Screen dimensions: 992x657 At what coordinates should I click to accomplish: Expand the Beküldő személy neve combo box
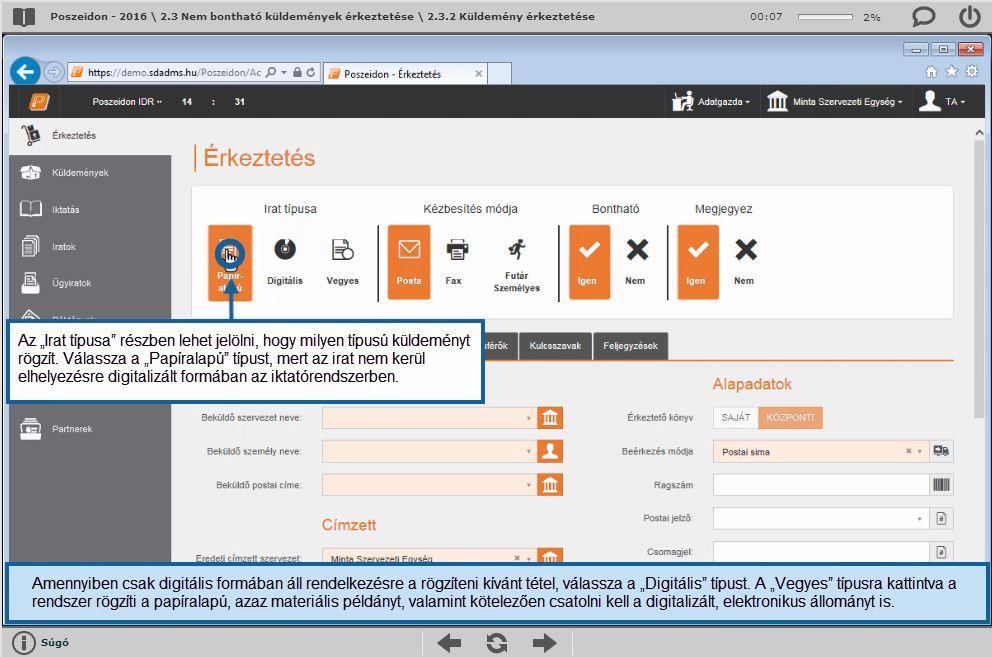coord(529,451)
